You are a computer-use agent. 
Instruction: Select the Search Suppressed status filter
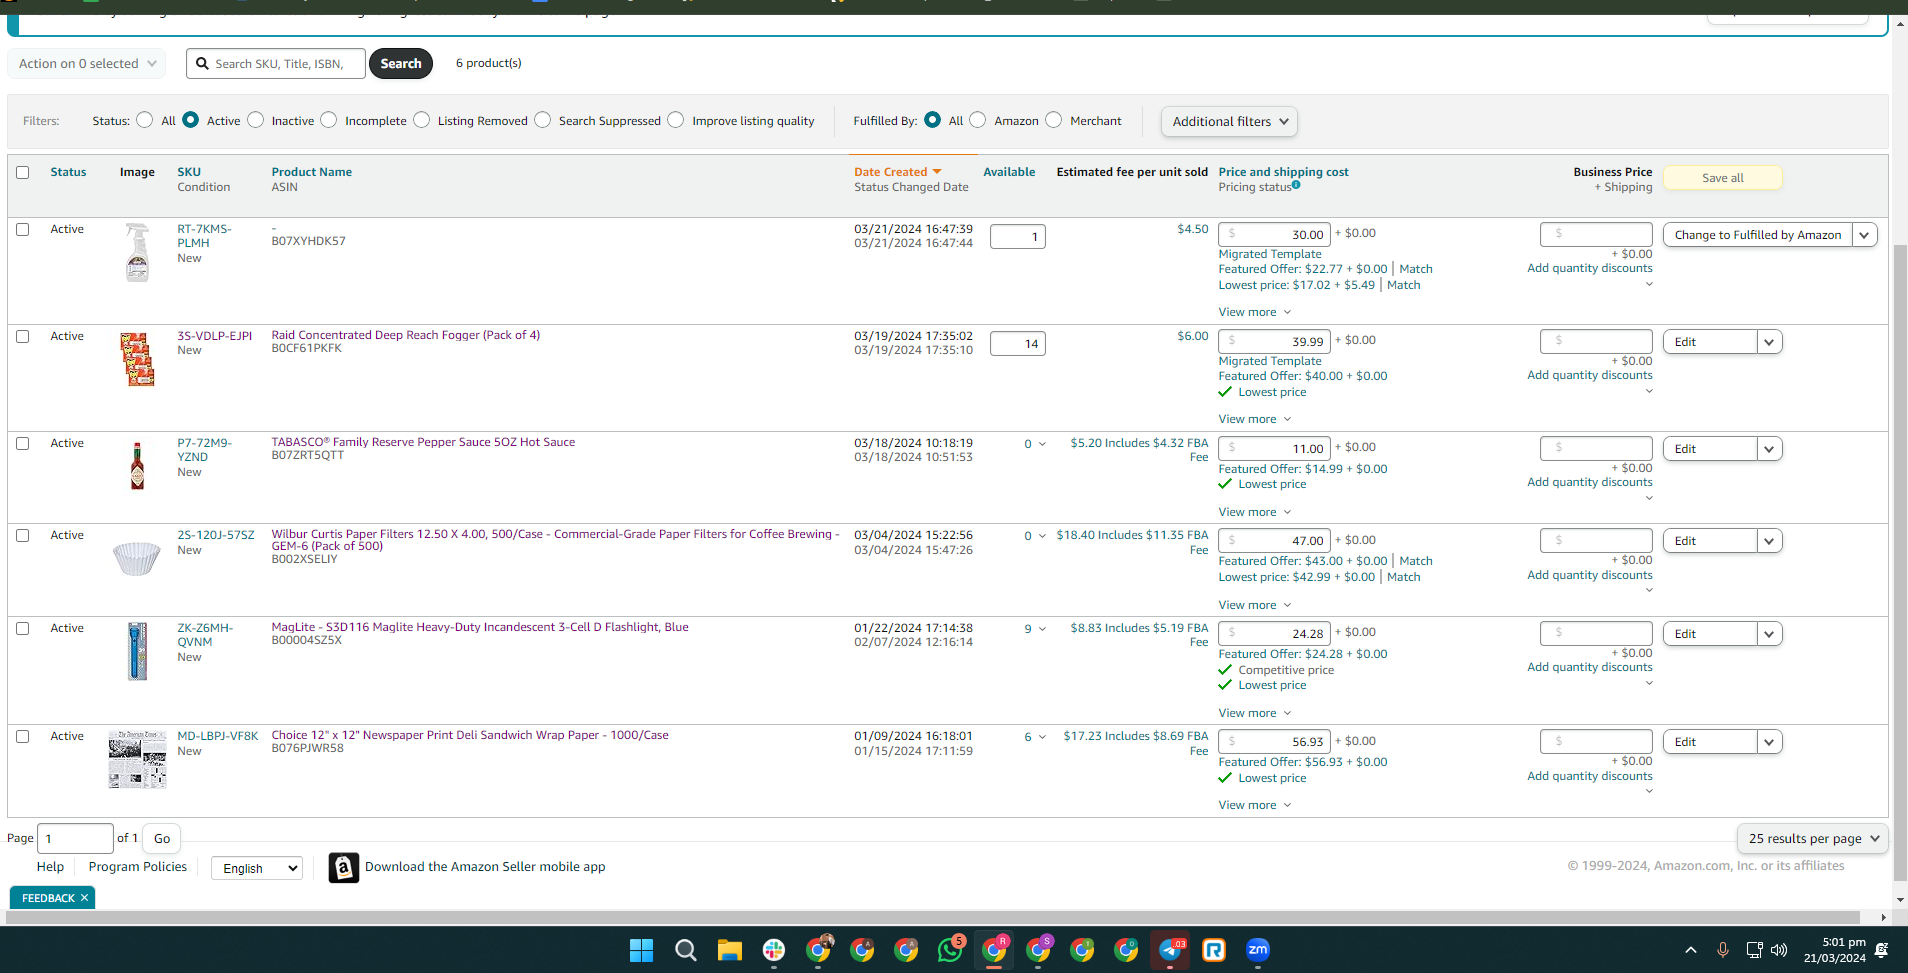pos(543,120)
